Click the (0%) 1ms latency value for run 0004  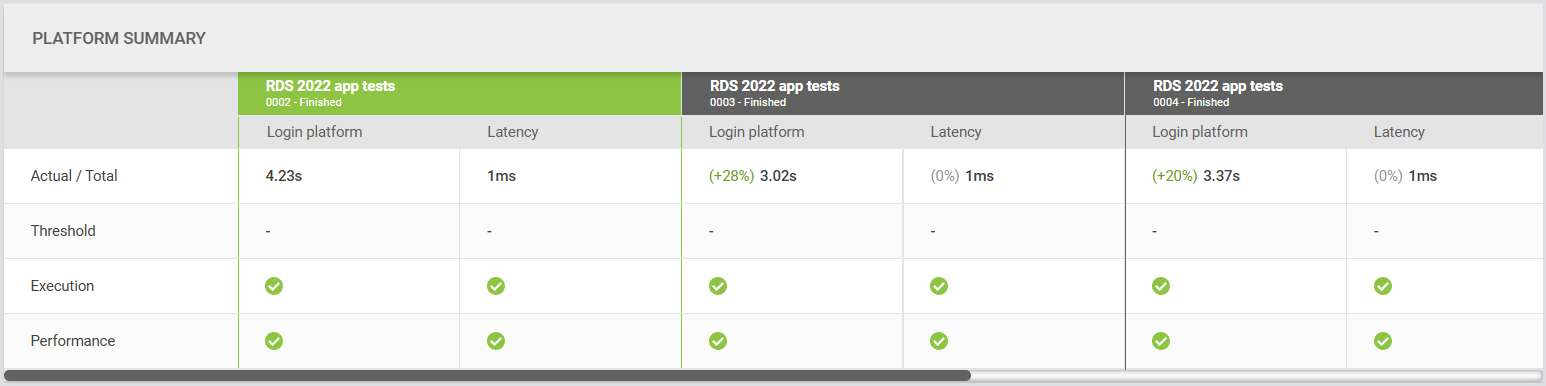tap(1405, 176)
